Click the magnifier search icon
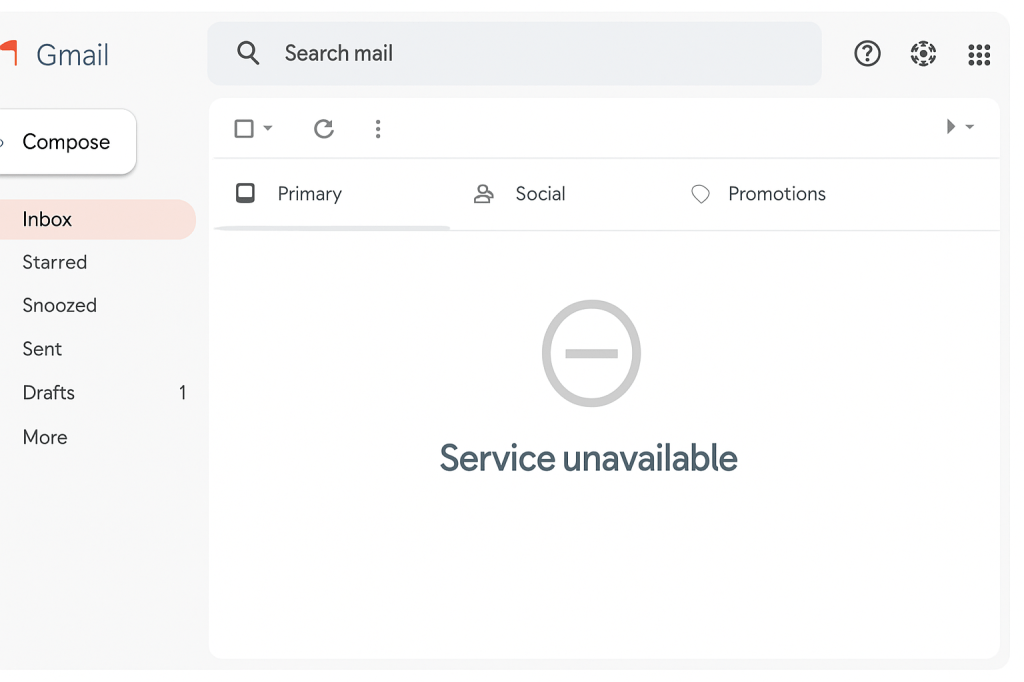Image resolution: width=1024 pixels, height=682 pixels. pos(248,53)
